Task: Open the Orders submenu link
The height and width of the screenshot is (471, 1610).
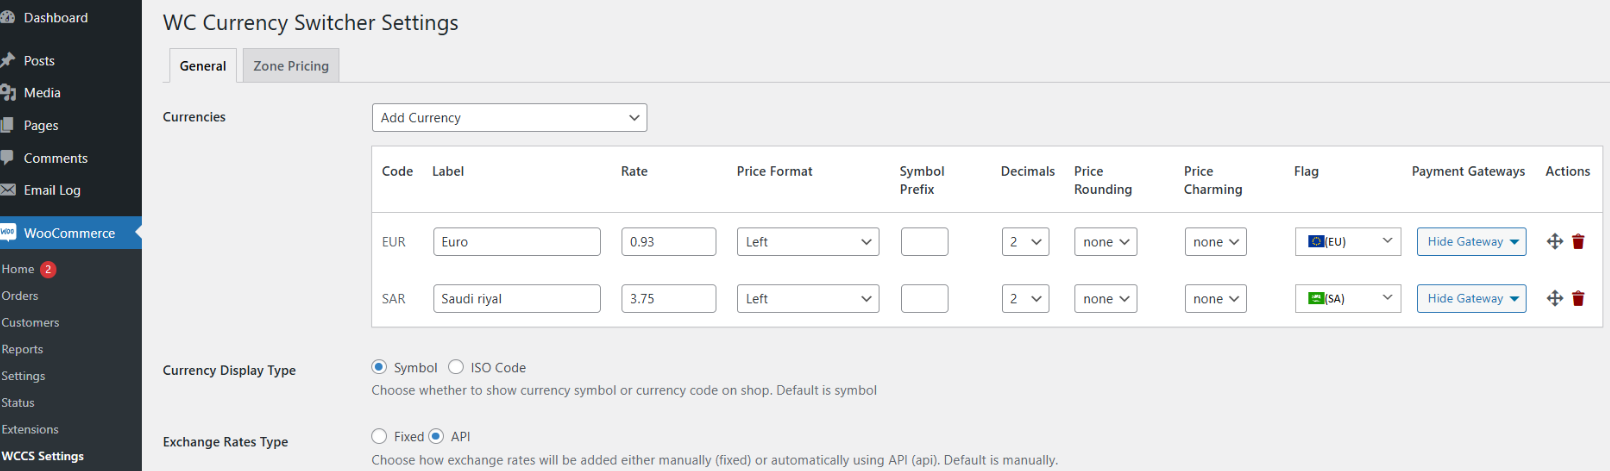Action: [x=20, y=296]
